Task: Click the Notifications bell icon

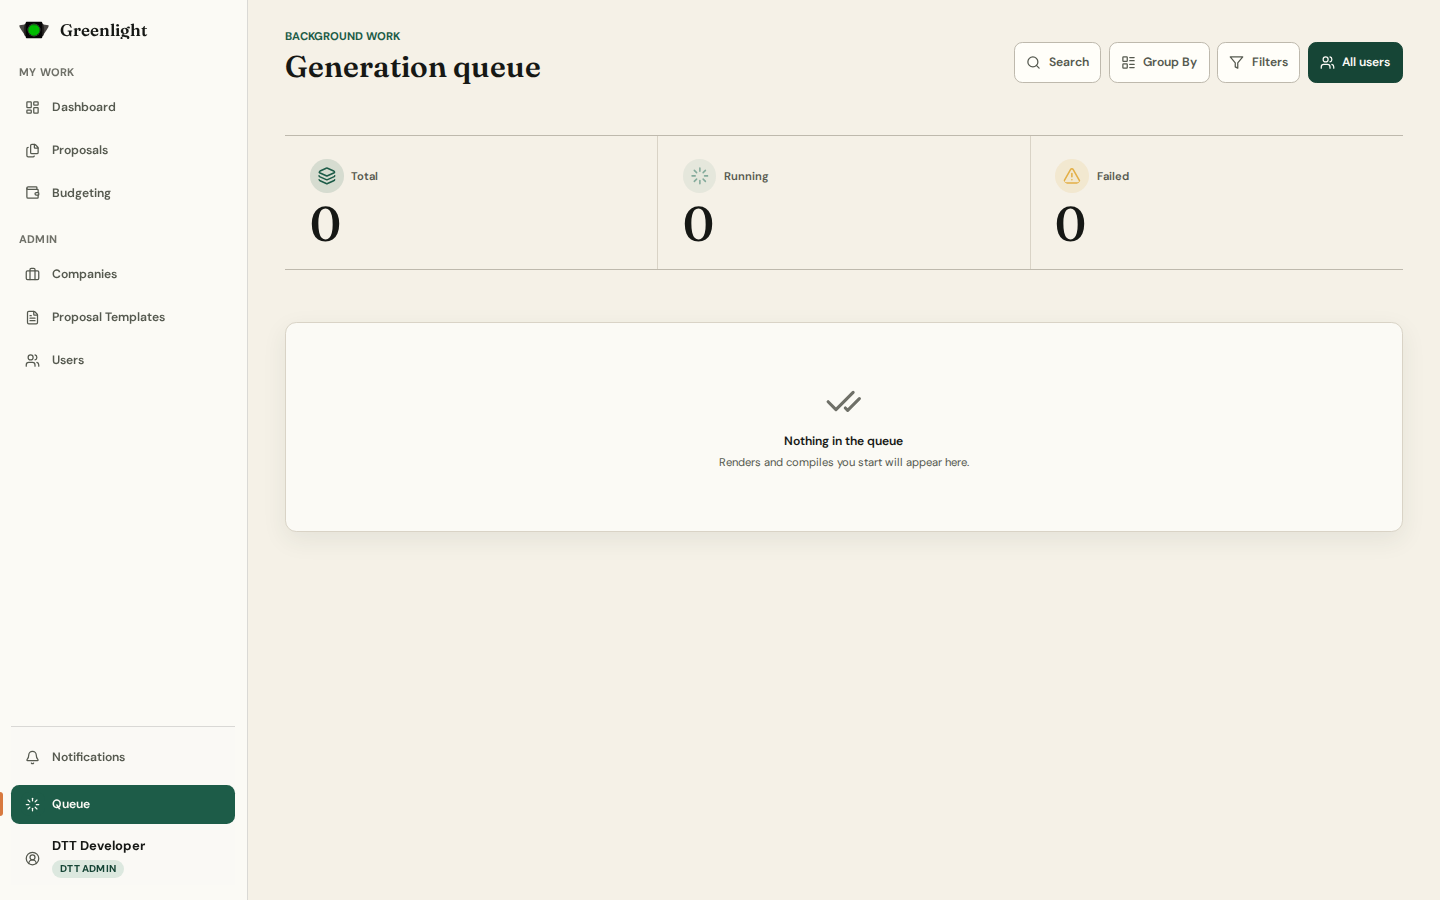Action: tap(33, 757)
